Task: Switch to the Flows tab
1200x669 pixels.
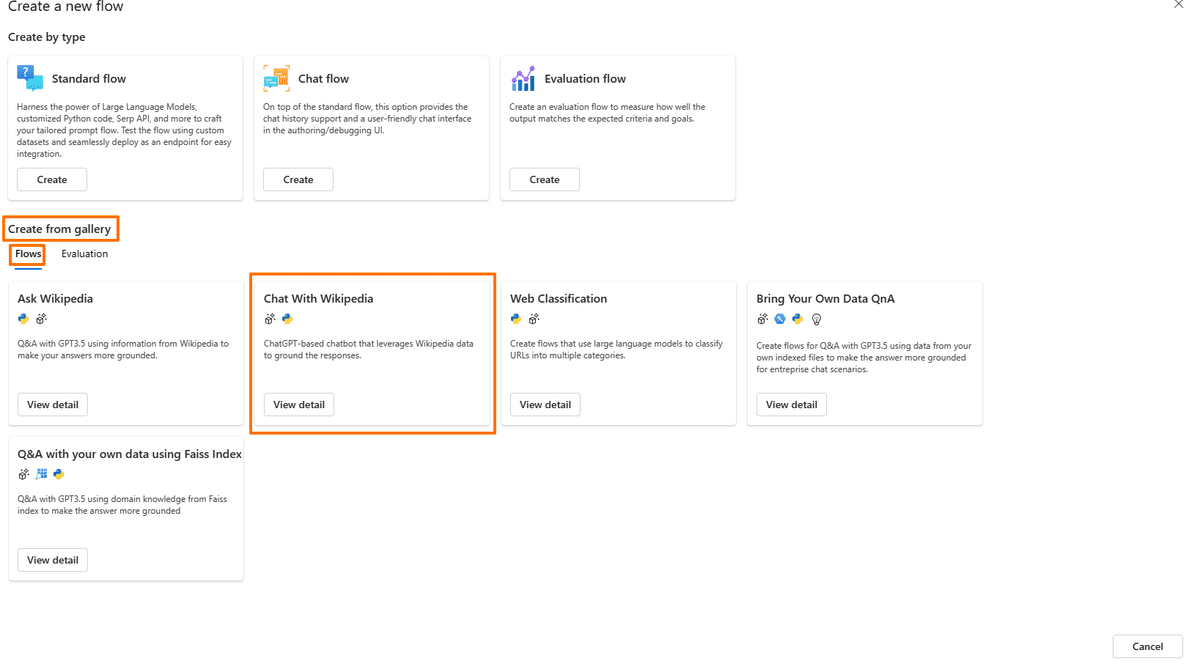Action: pyautogui.click(x=26, y=253)
